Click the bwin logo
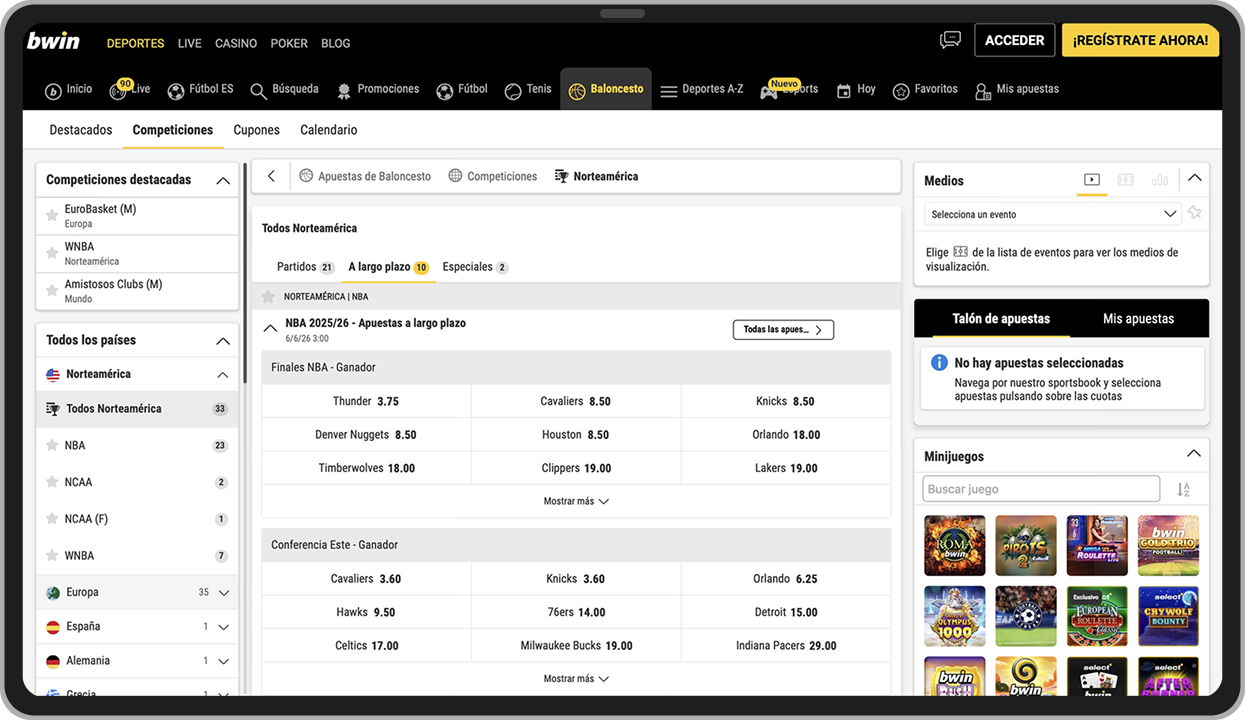Image resolution: width=1245 pixels, height=720 pixels. pyautogui.click(x=53, y=41)
